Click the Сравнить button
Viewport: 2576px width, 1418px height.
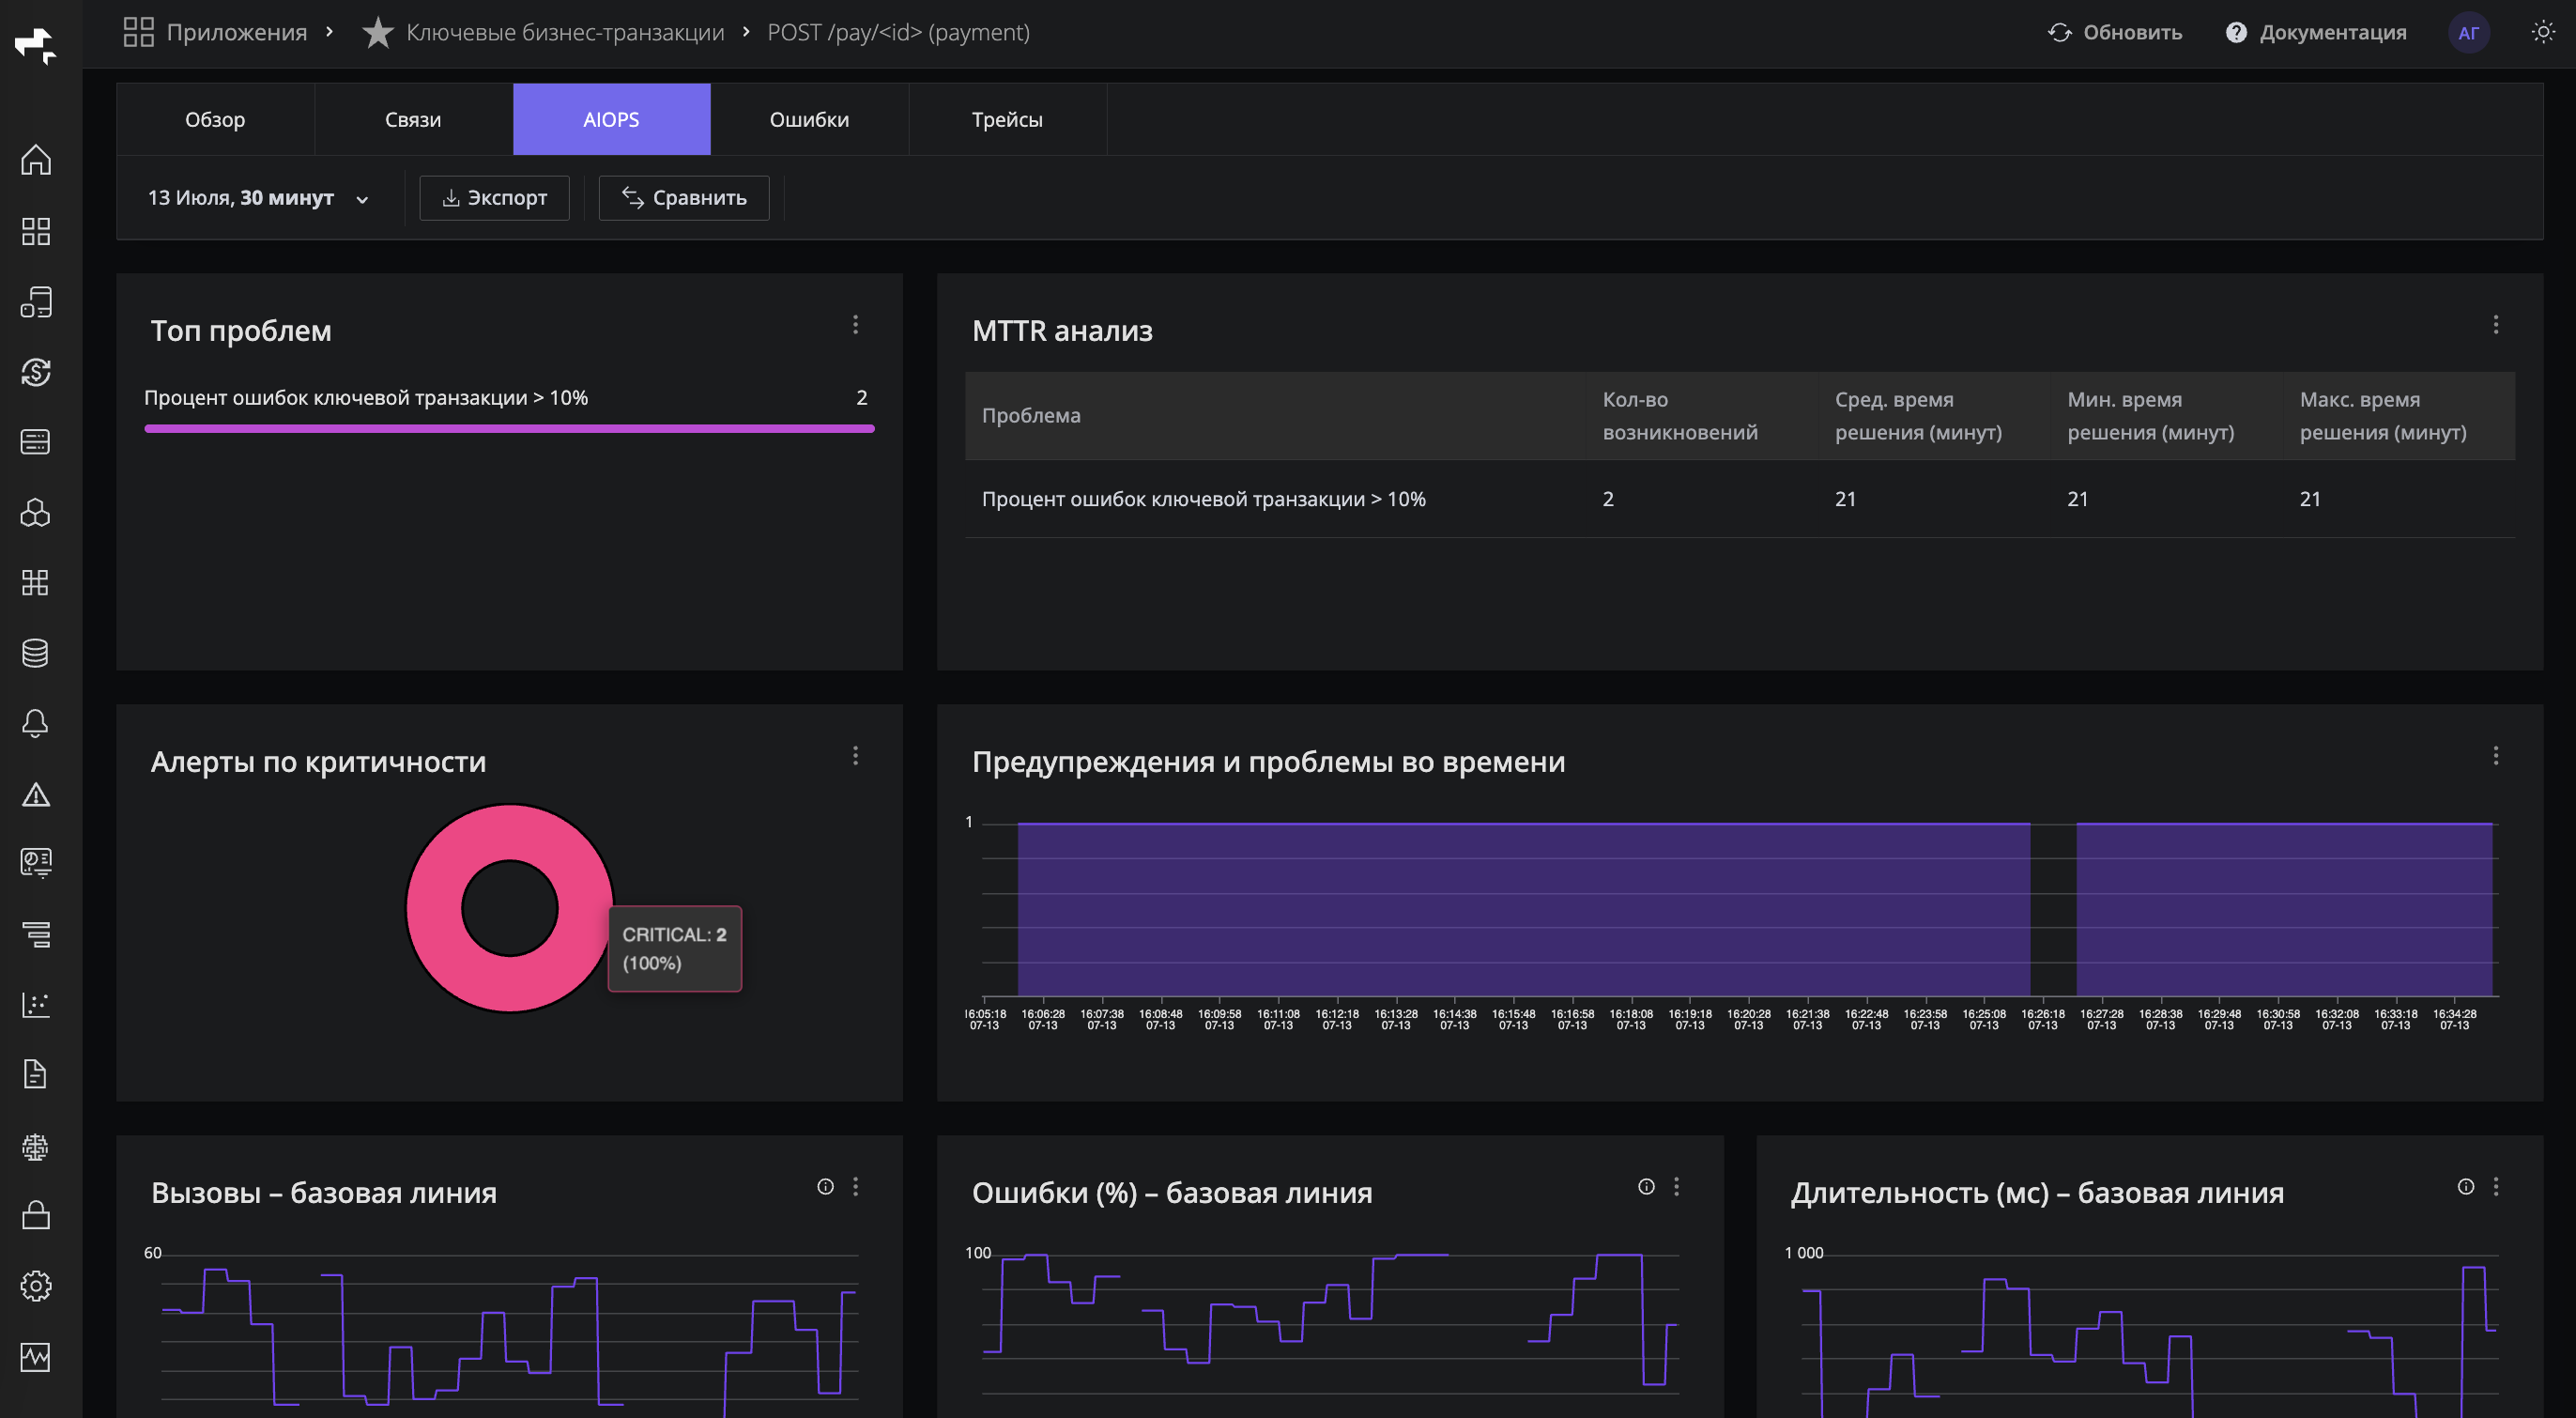coord(684,198)
